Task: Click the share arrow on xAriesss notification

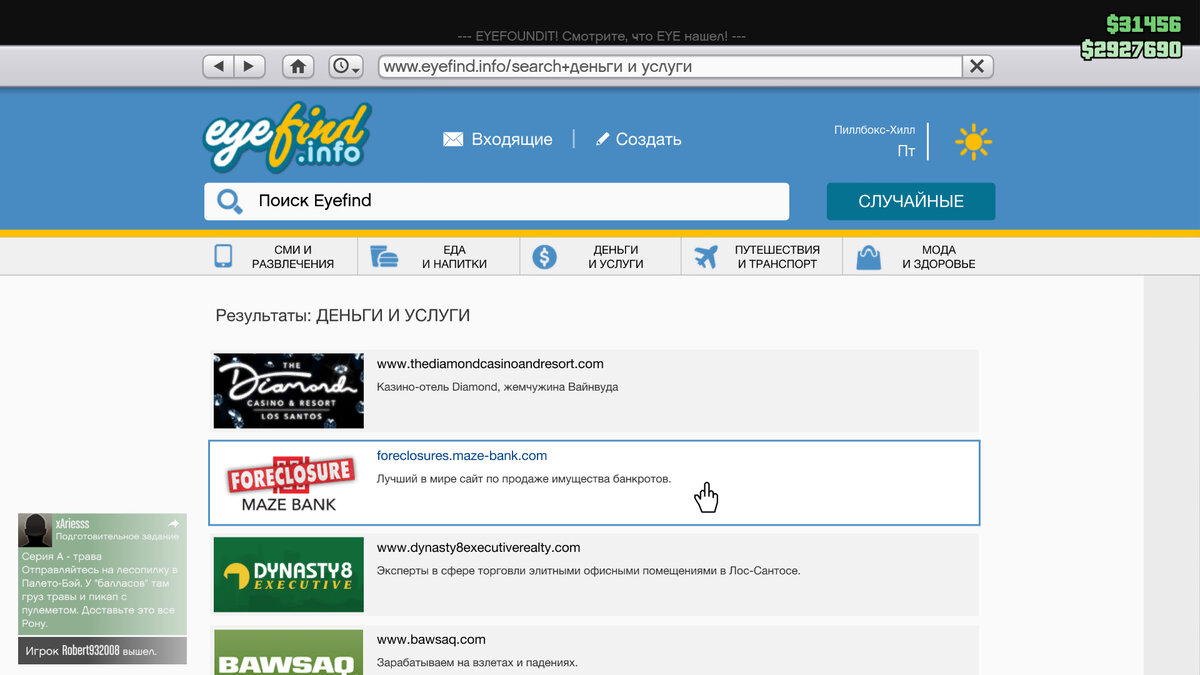Action: (174, 523)
